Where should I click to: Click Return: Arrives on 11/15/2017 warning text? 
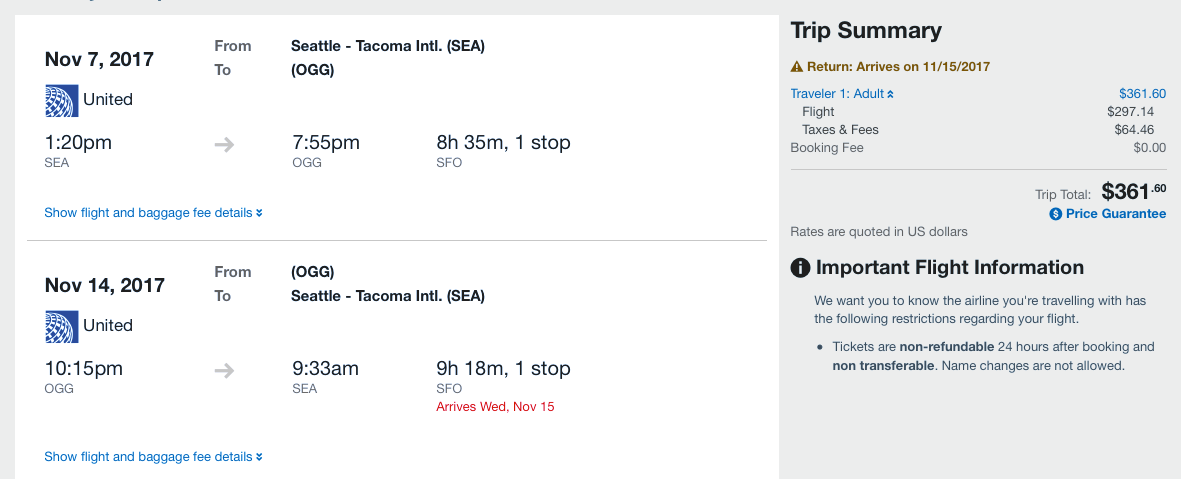[898, 67]
